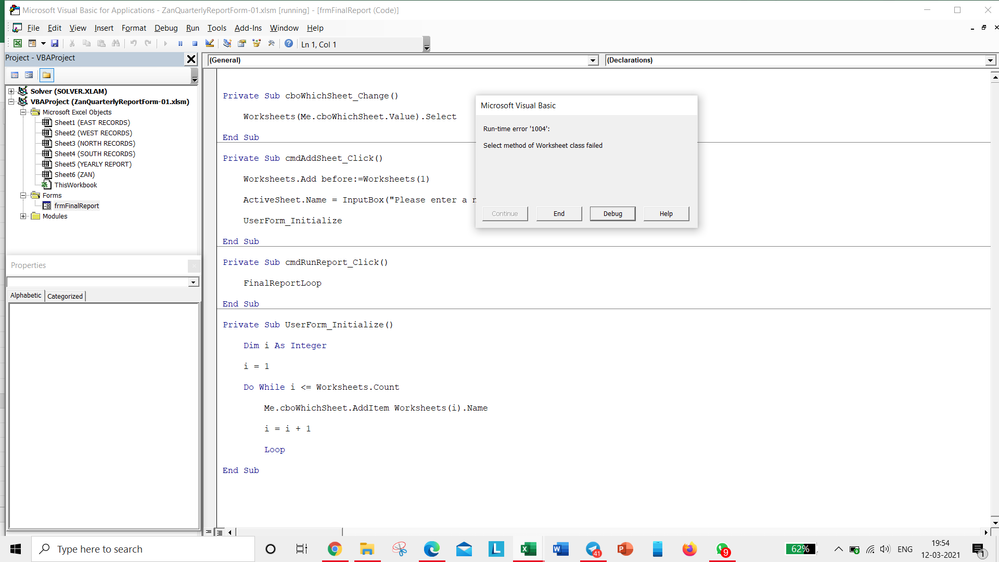Click the code window scroll-down arrow
The image size is (999, 562).
(994, 521)
